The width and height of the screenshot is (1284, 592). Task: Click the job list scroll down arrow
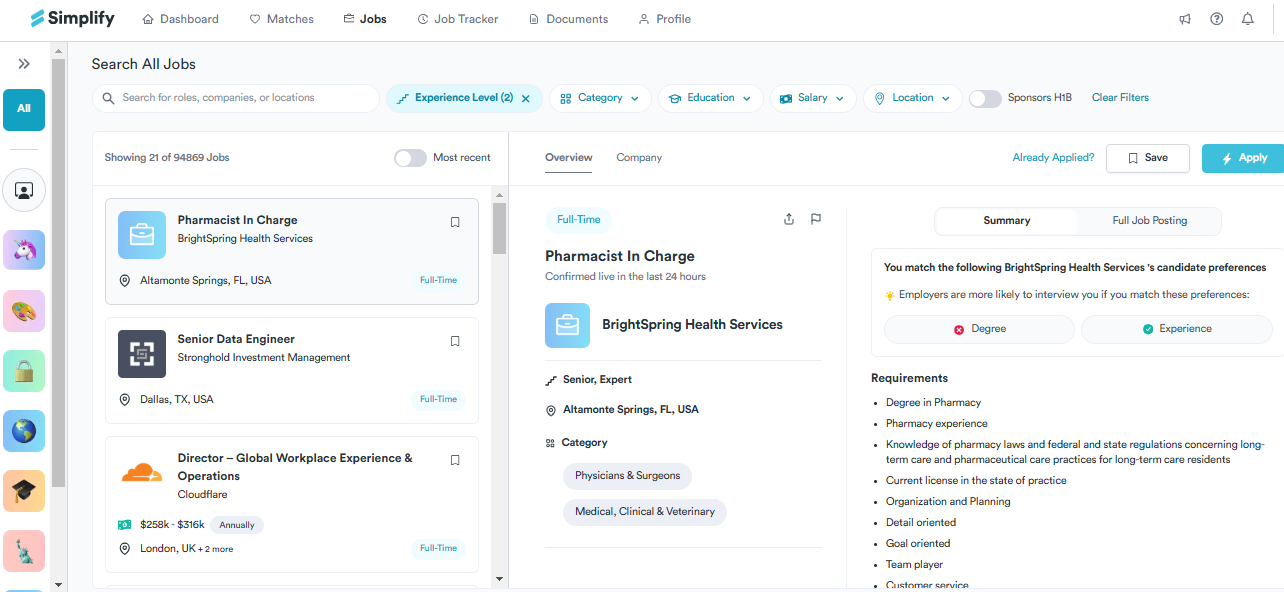pos(499,579)
